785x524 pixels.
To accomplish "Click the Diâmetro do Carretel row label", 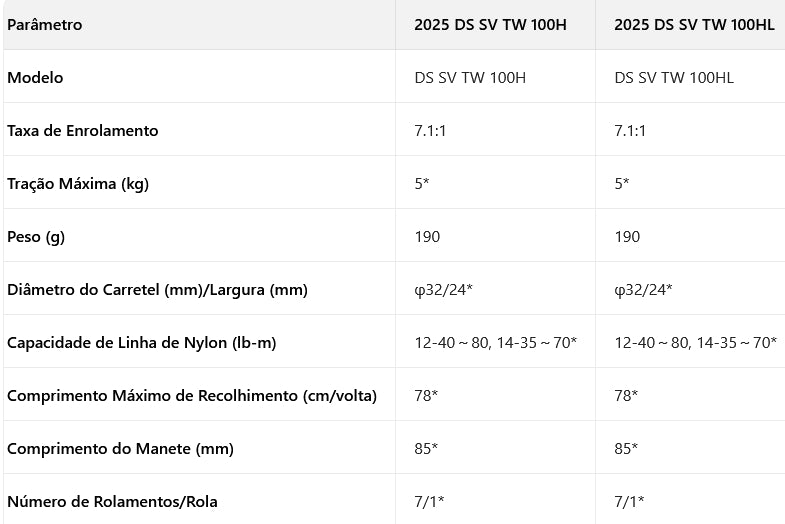I will pos(157,289).
